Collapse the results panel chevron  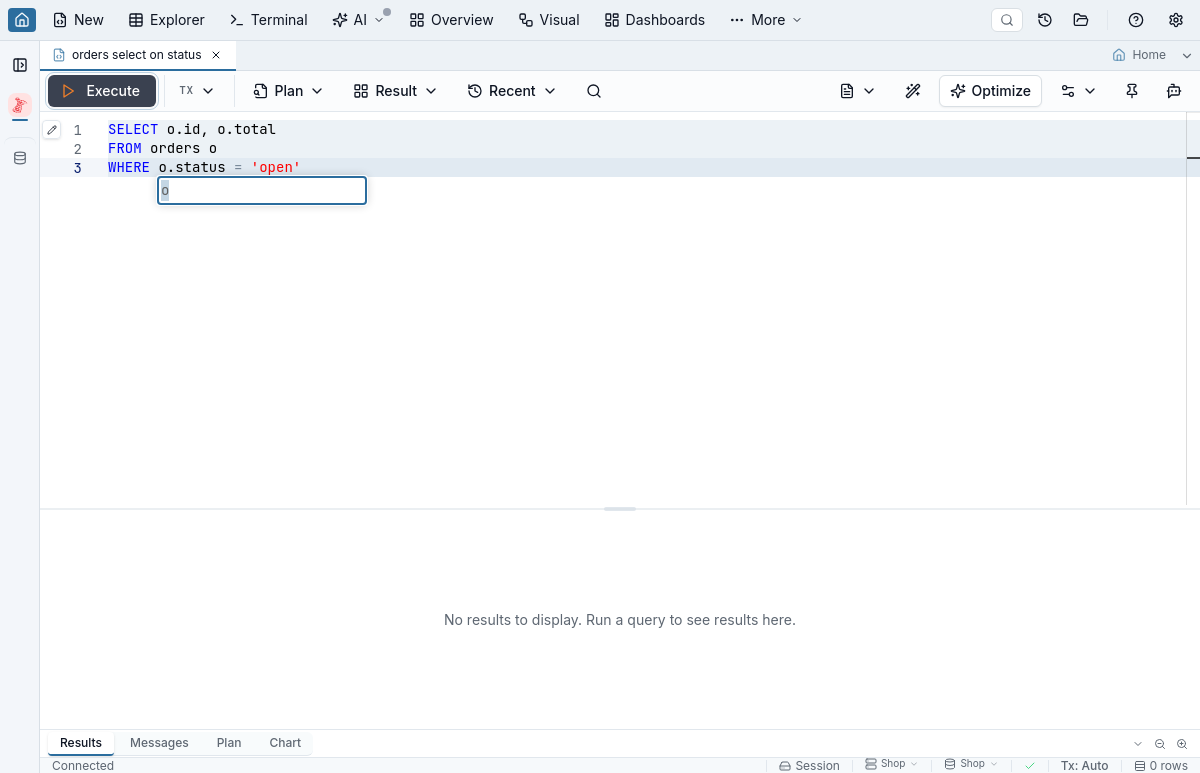[1138, 744]
